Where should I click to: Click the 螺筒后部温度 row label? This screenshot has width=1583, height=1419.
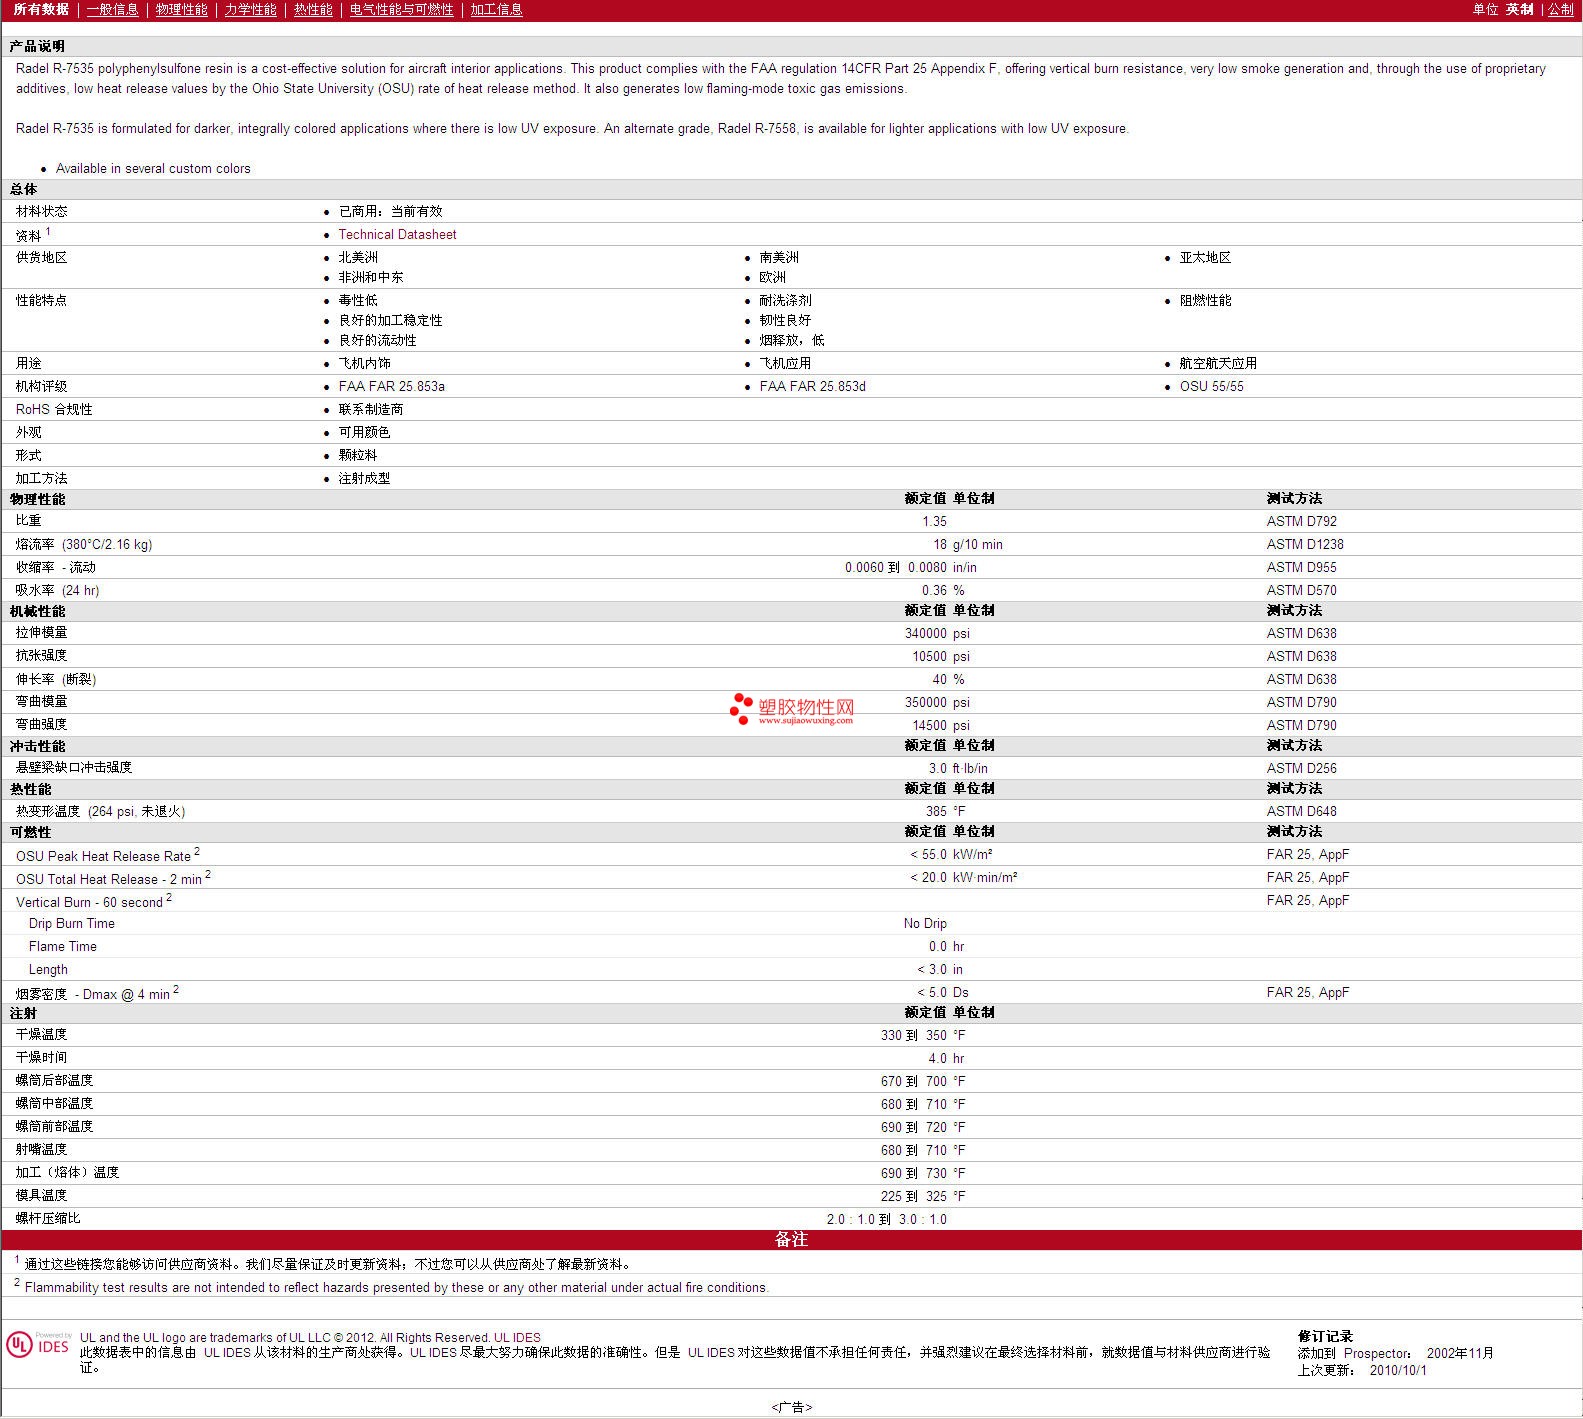pyautogui.click(x=54, y=1081)
